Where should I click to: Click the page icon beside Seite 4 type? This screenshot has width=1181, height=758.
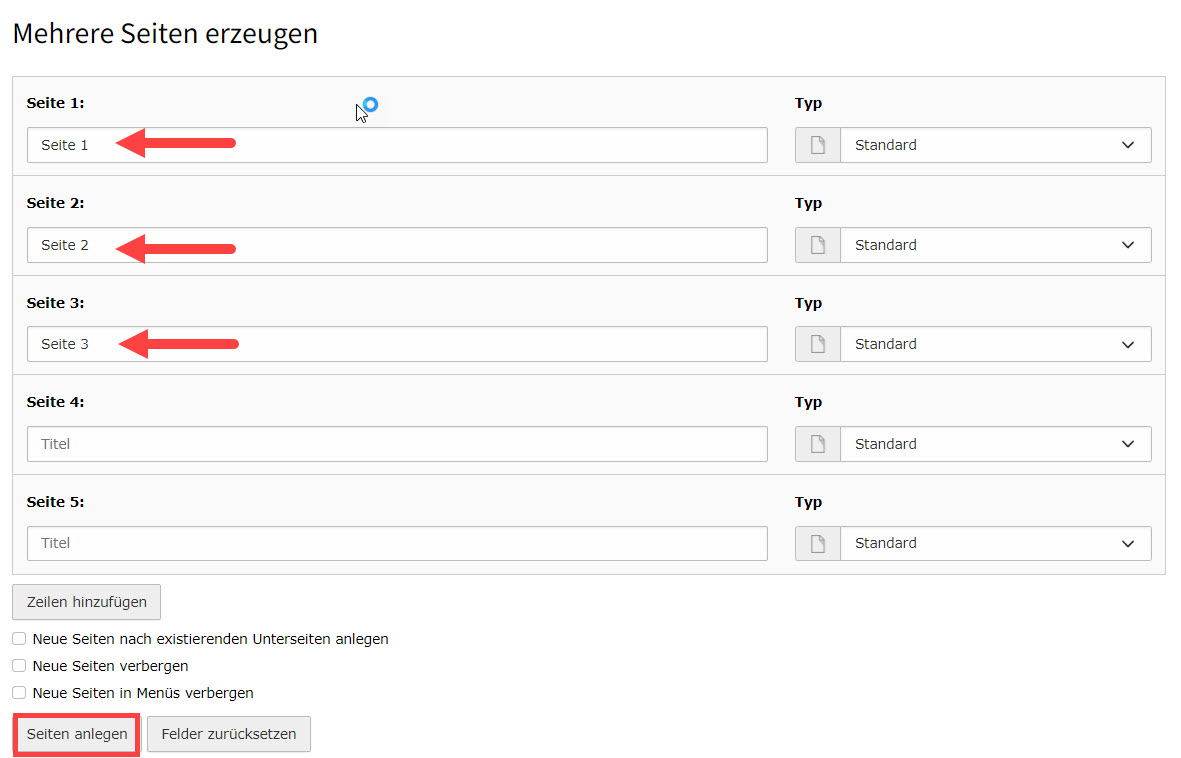pyautogui.click(x=818, y=444)
